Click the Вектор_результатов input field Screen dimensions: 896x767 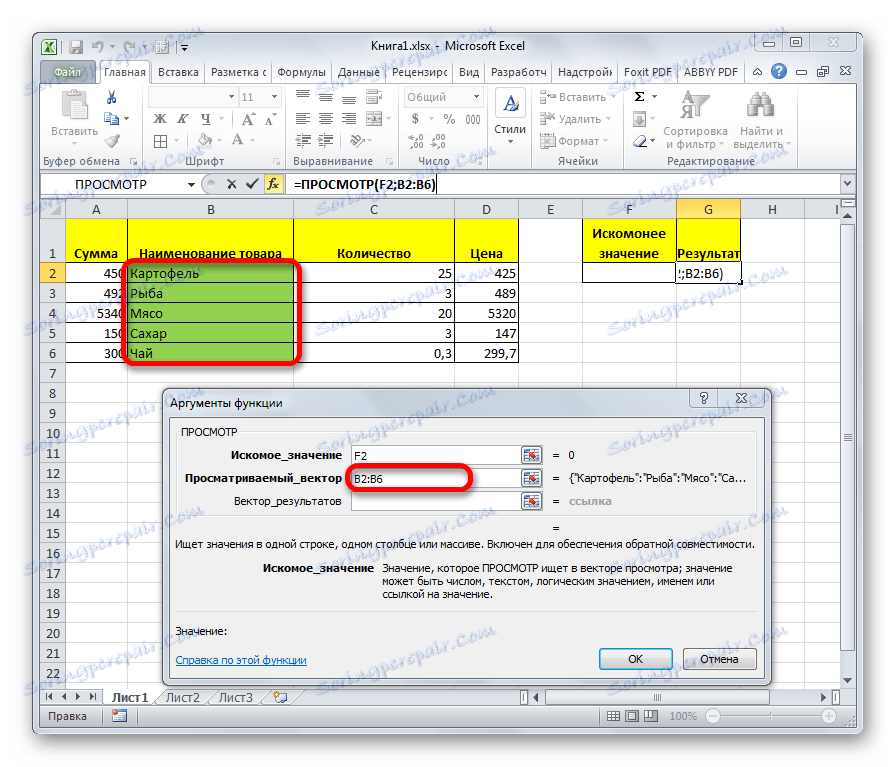436,501
